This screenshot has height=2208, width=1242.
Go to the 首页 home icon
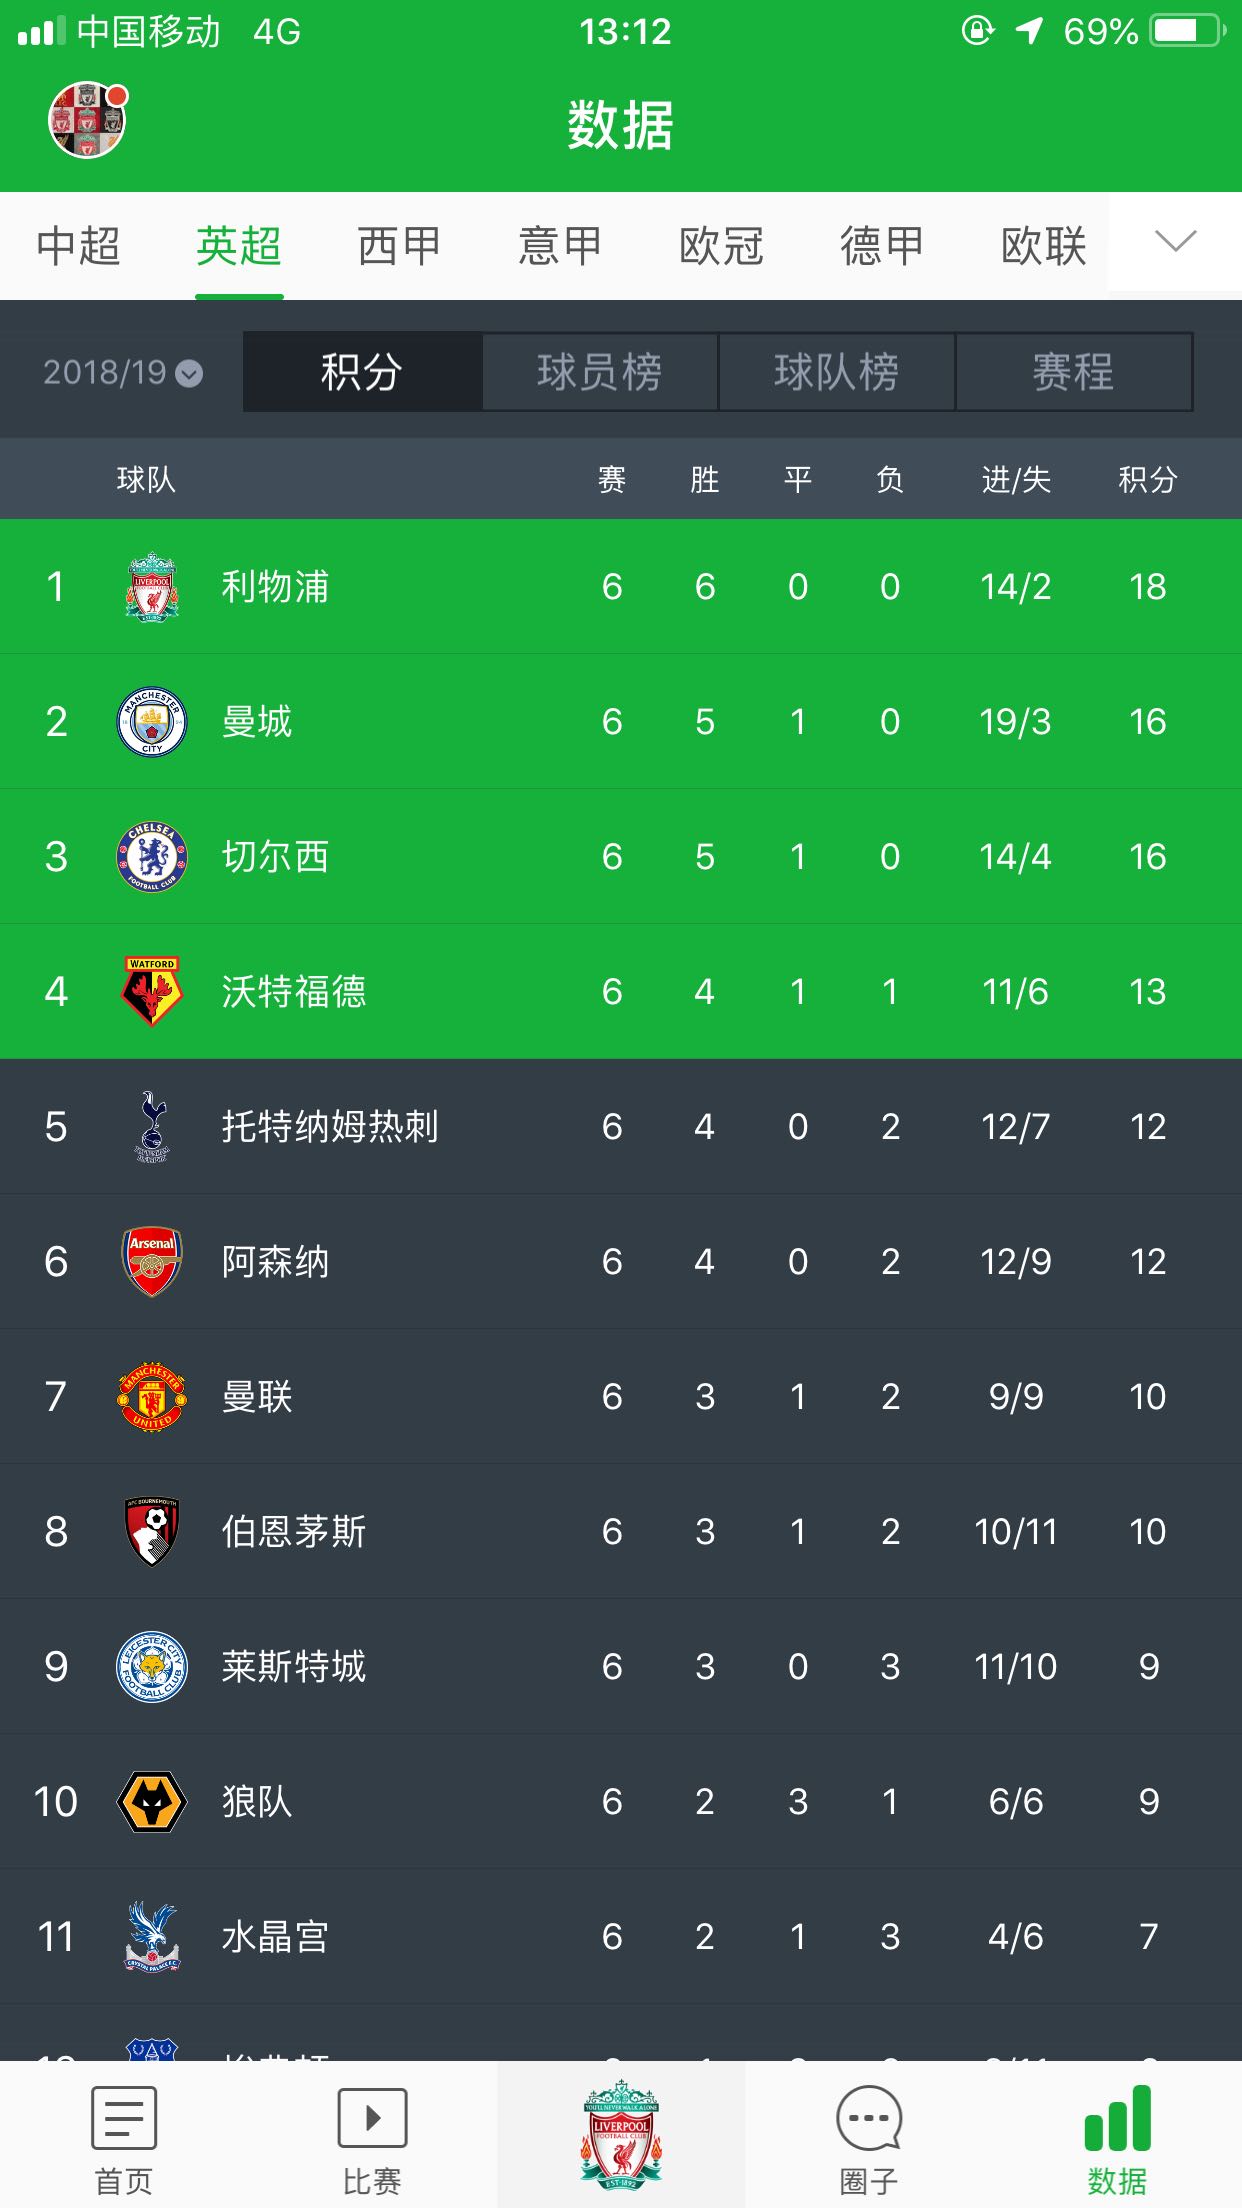(x=123, y=2120)
